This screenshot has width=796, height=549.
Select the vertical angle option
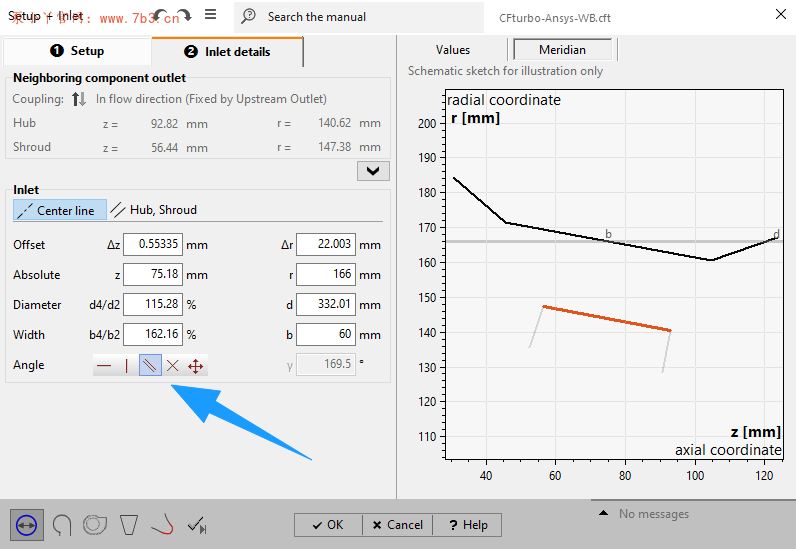127,365
